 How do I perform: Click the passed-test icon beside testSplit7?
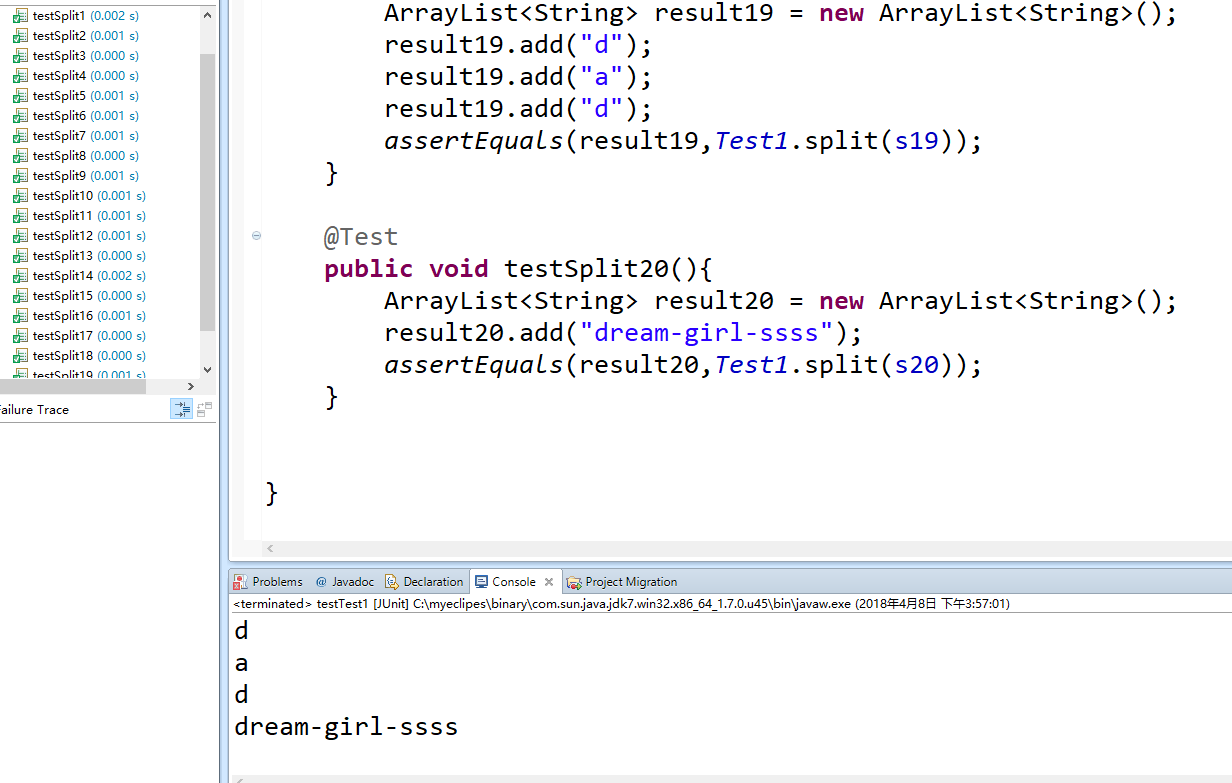[20, 136]
